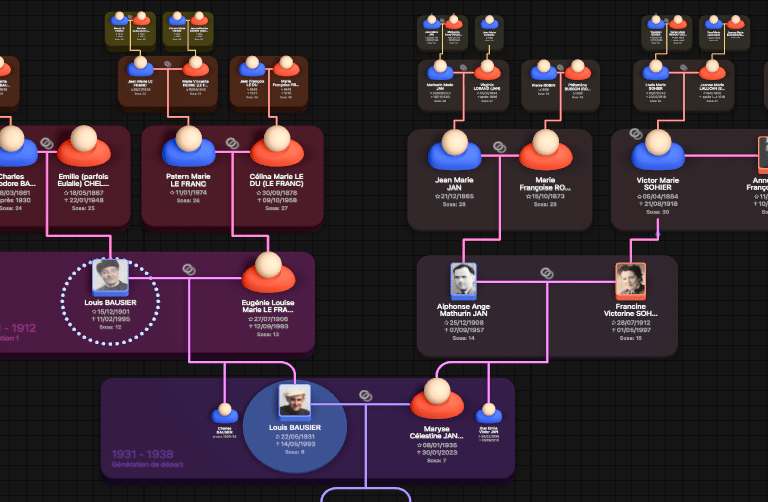
Task: Select Louis BAUSIER born 1901 portrait photo
Action: click(110, 277)
